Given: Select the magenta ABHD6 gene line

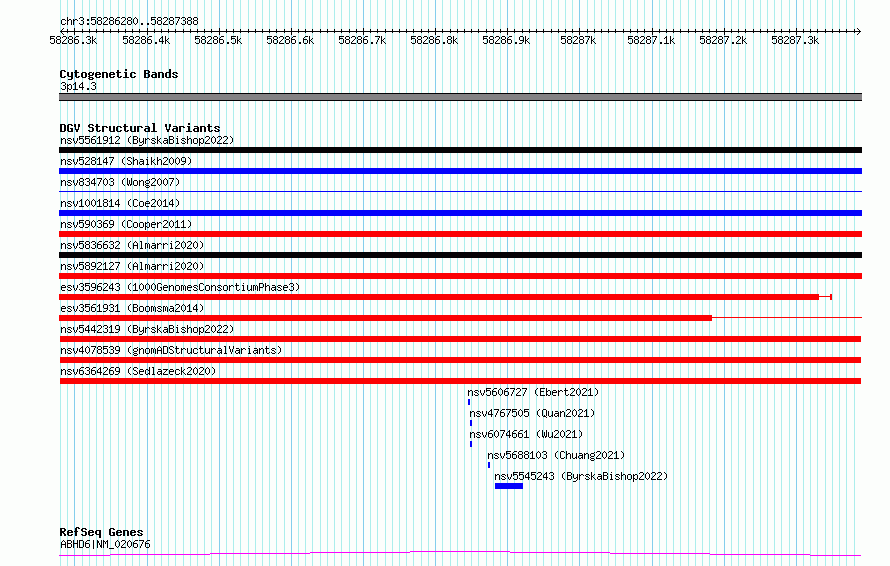Looking at the screenshot, I should (460, 553).
